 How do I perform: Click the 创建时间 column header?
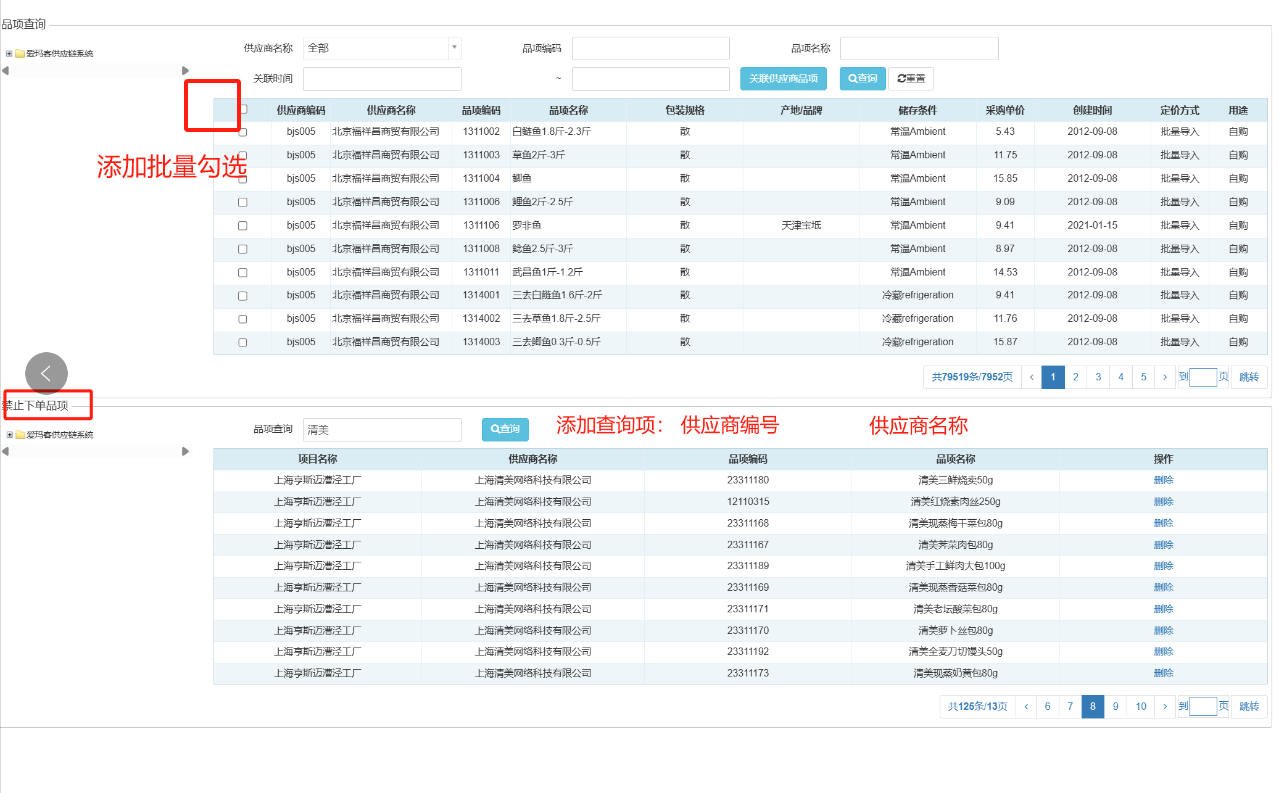tap(1092, 110)
